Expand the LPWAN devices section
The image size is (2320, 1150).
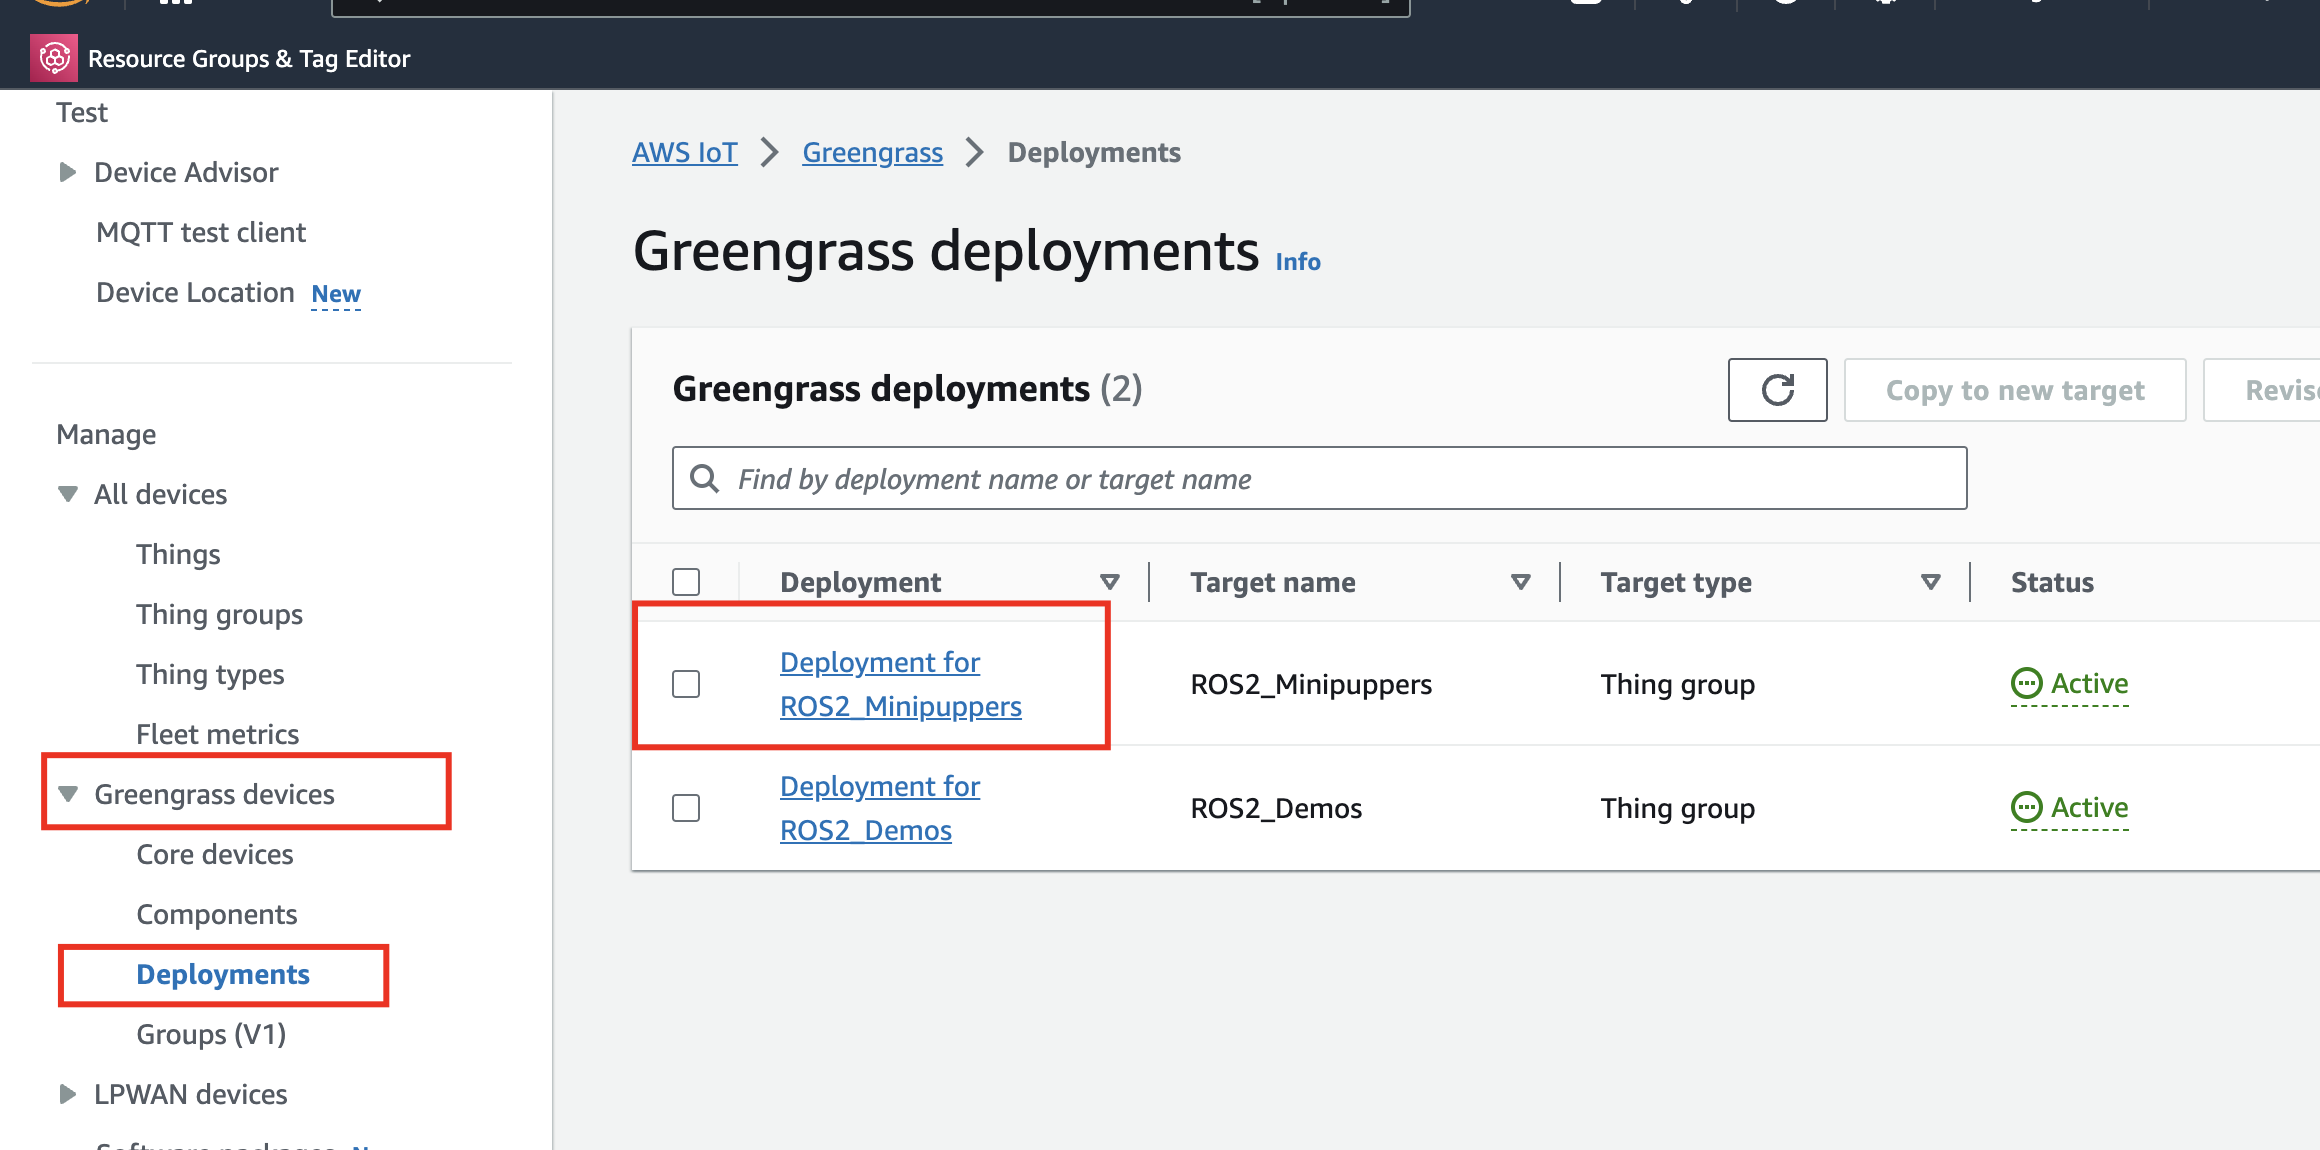point(67,1094)
